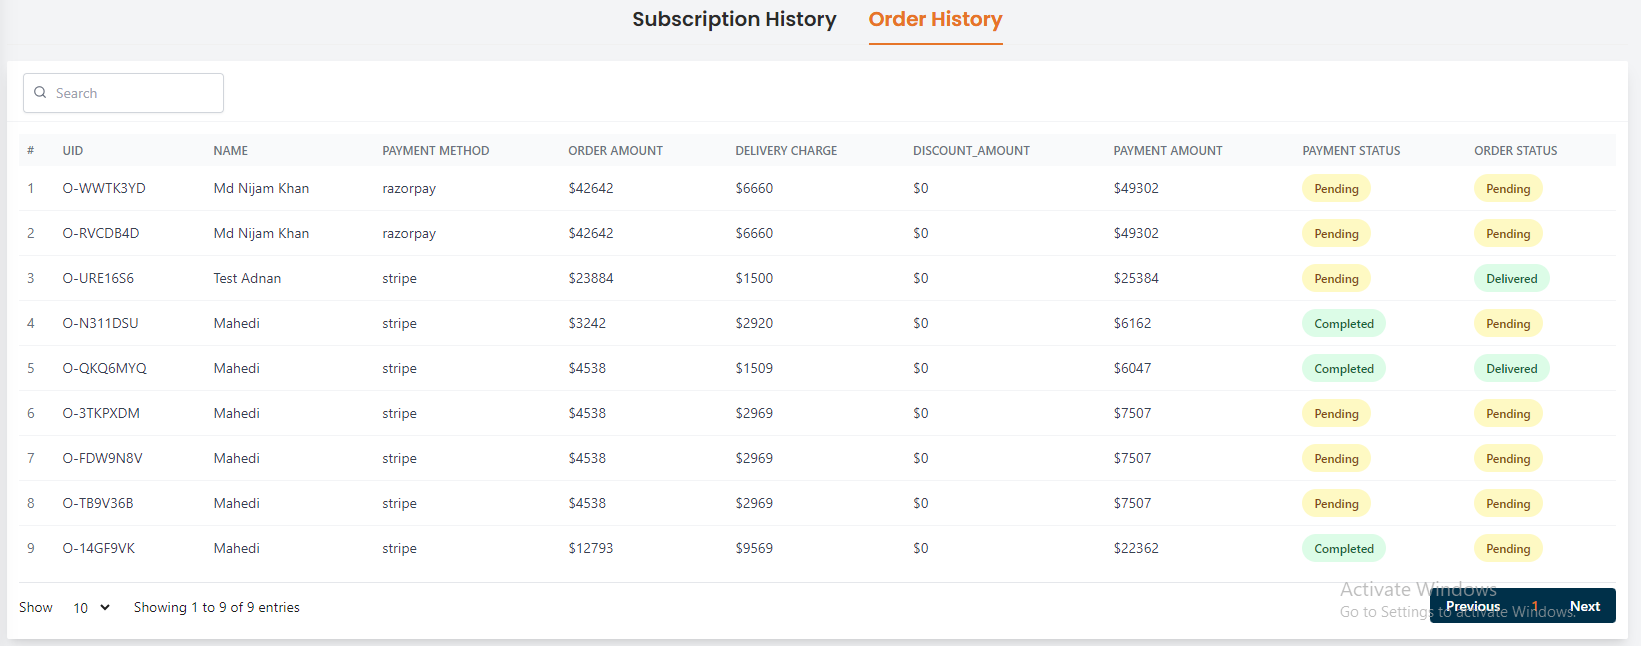Click the Test Adnan name cell
Screen dimensions: 1641x646
pyautogui.click(x=247, y=278)
